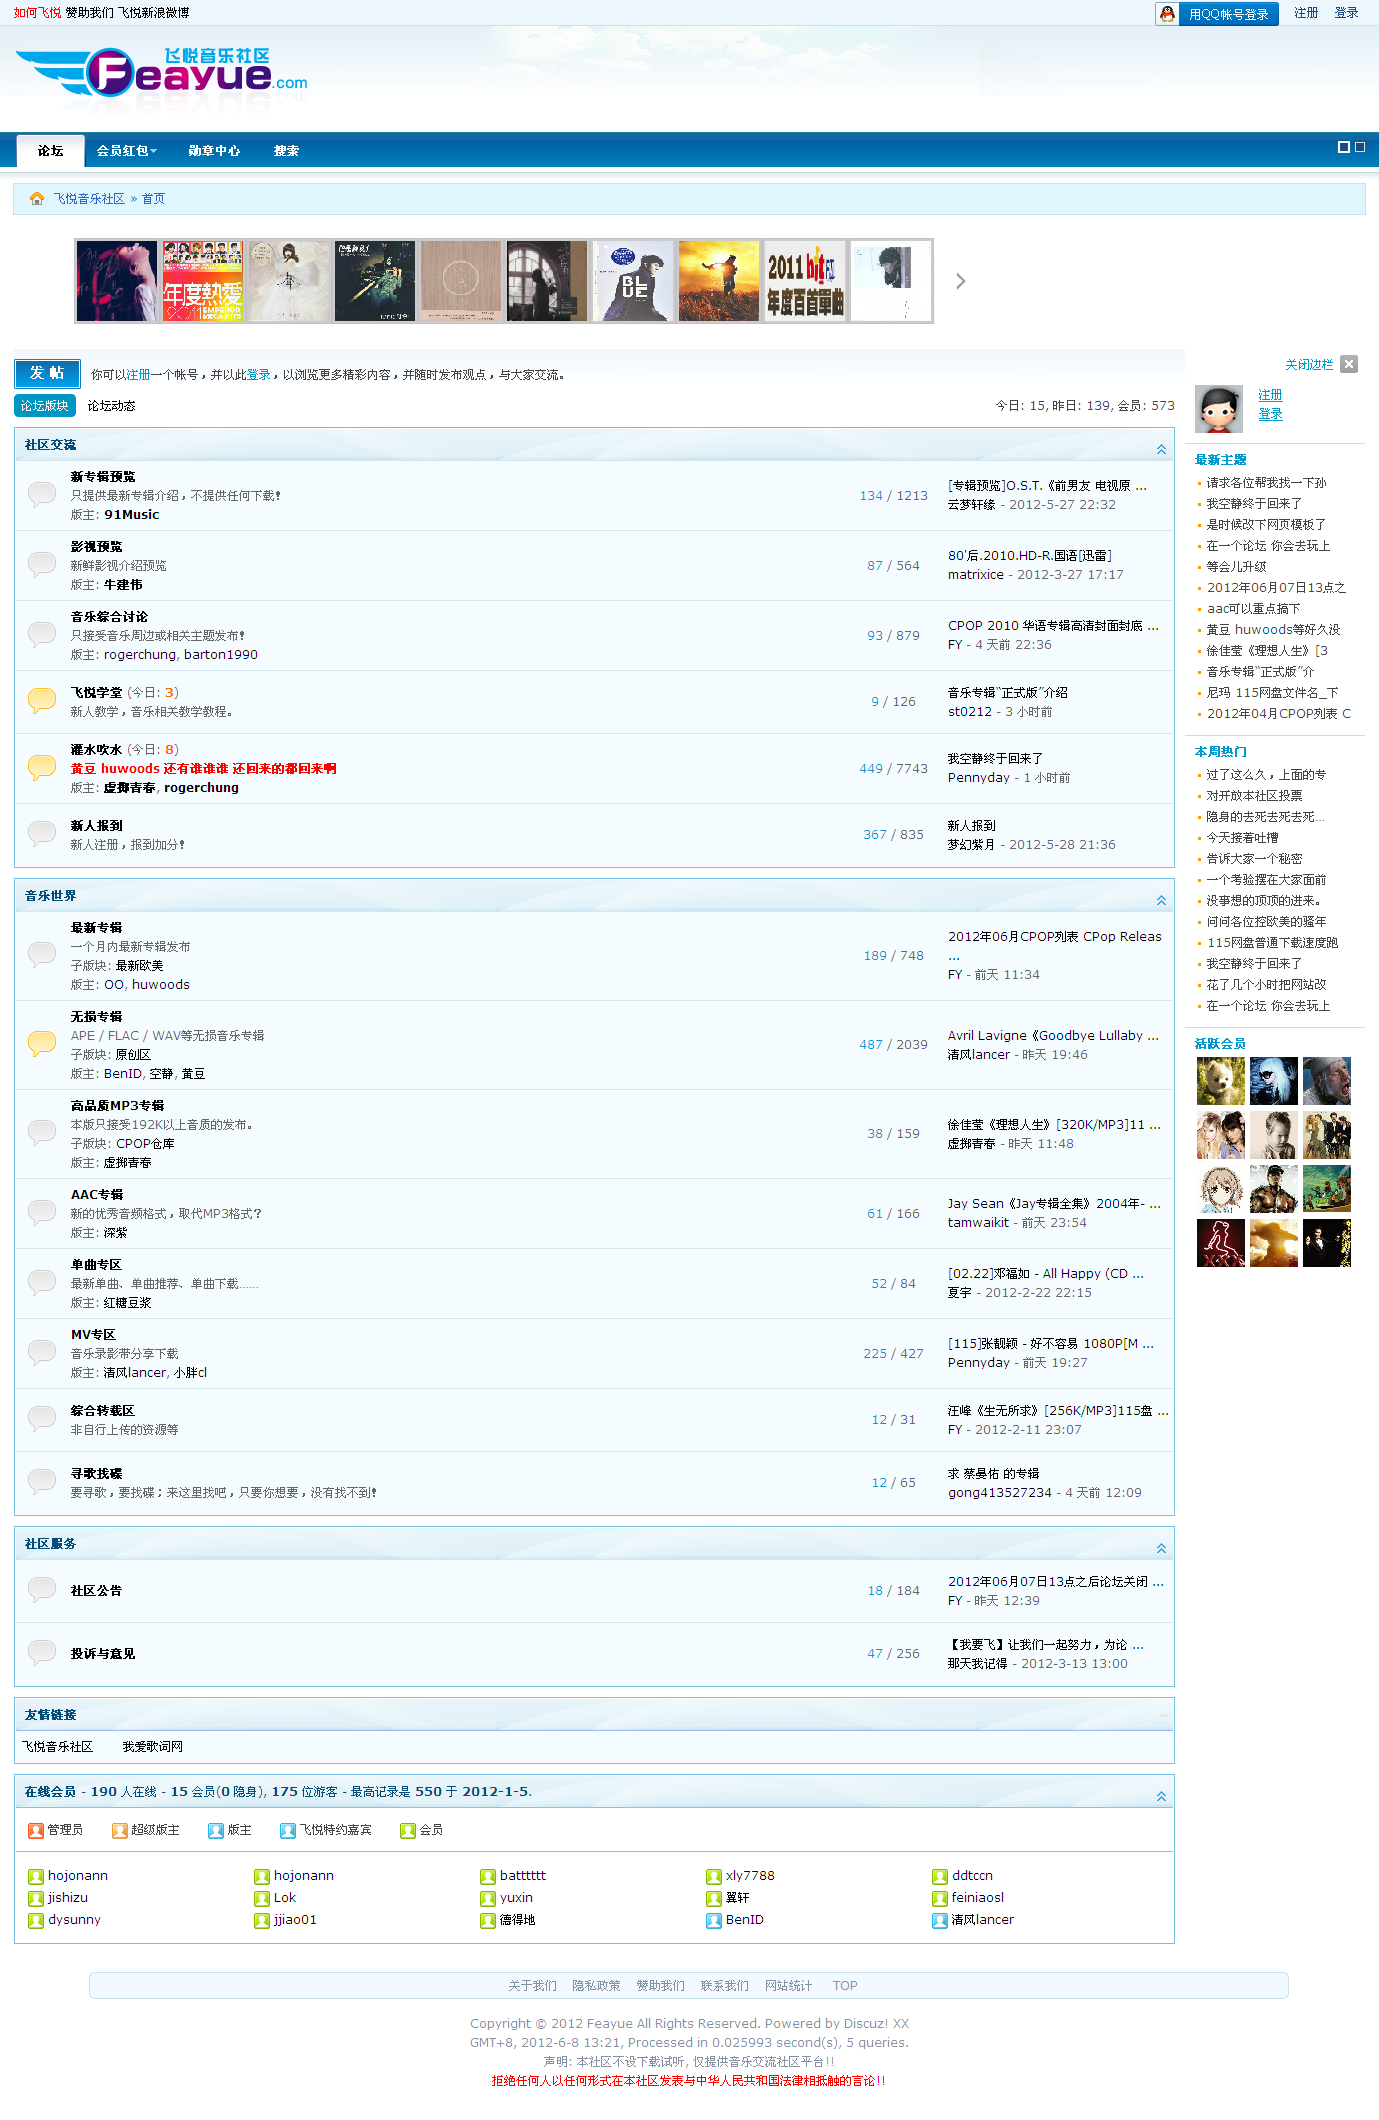
Task: Click the user icon beside BenID
Action: tap(714, 1920)
